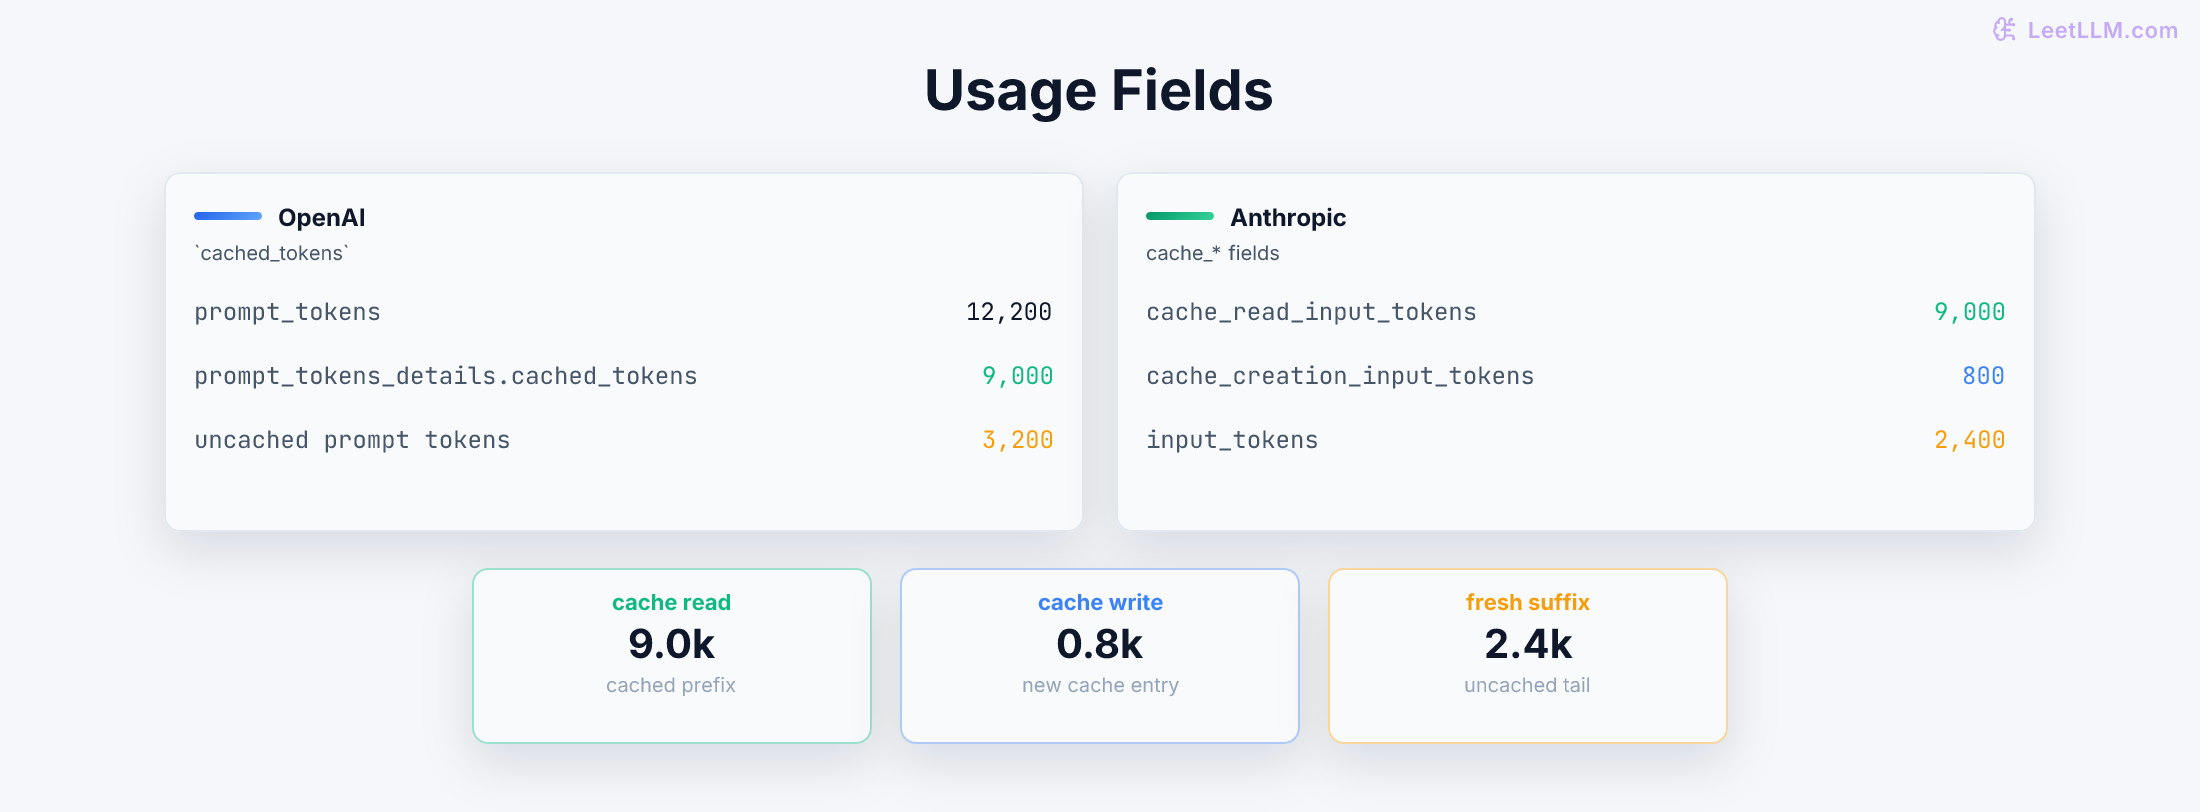Click the green Anthropic legend bar
2200x812 pixels.
[1180, 216]
